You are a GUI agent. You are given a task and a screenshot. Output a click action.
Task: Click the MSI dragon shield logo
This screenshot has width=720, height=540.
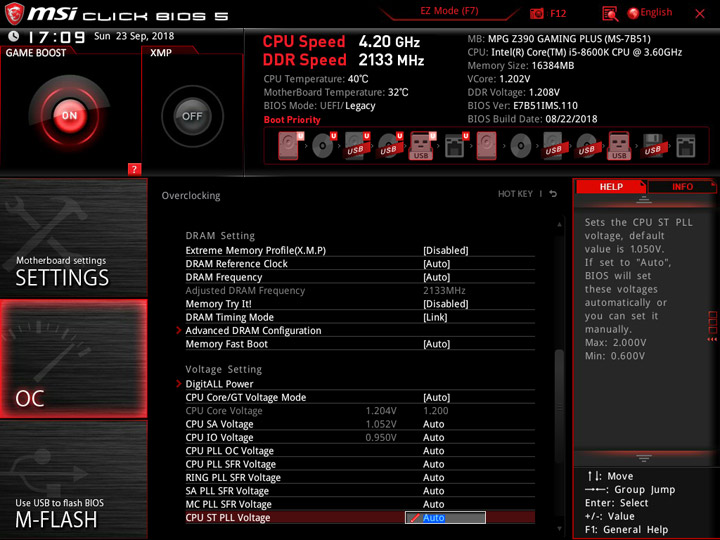pos(14,13)
